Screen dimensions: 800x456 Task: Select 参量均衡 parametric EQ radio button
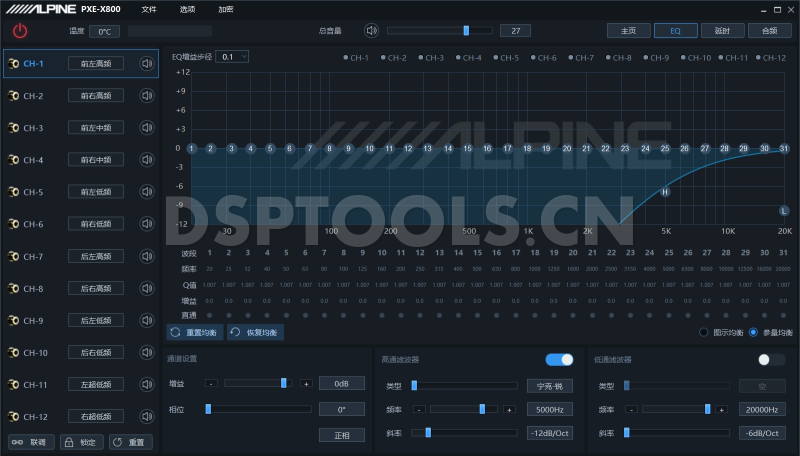point(753,333)
